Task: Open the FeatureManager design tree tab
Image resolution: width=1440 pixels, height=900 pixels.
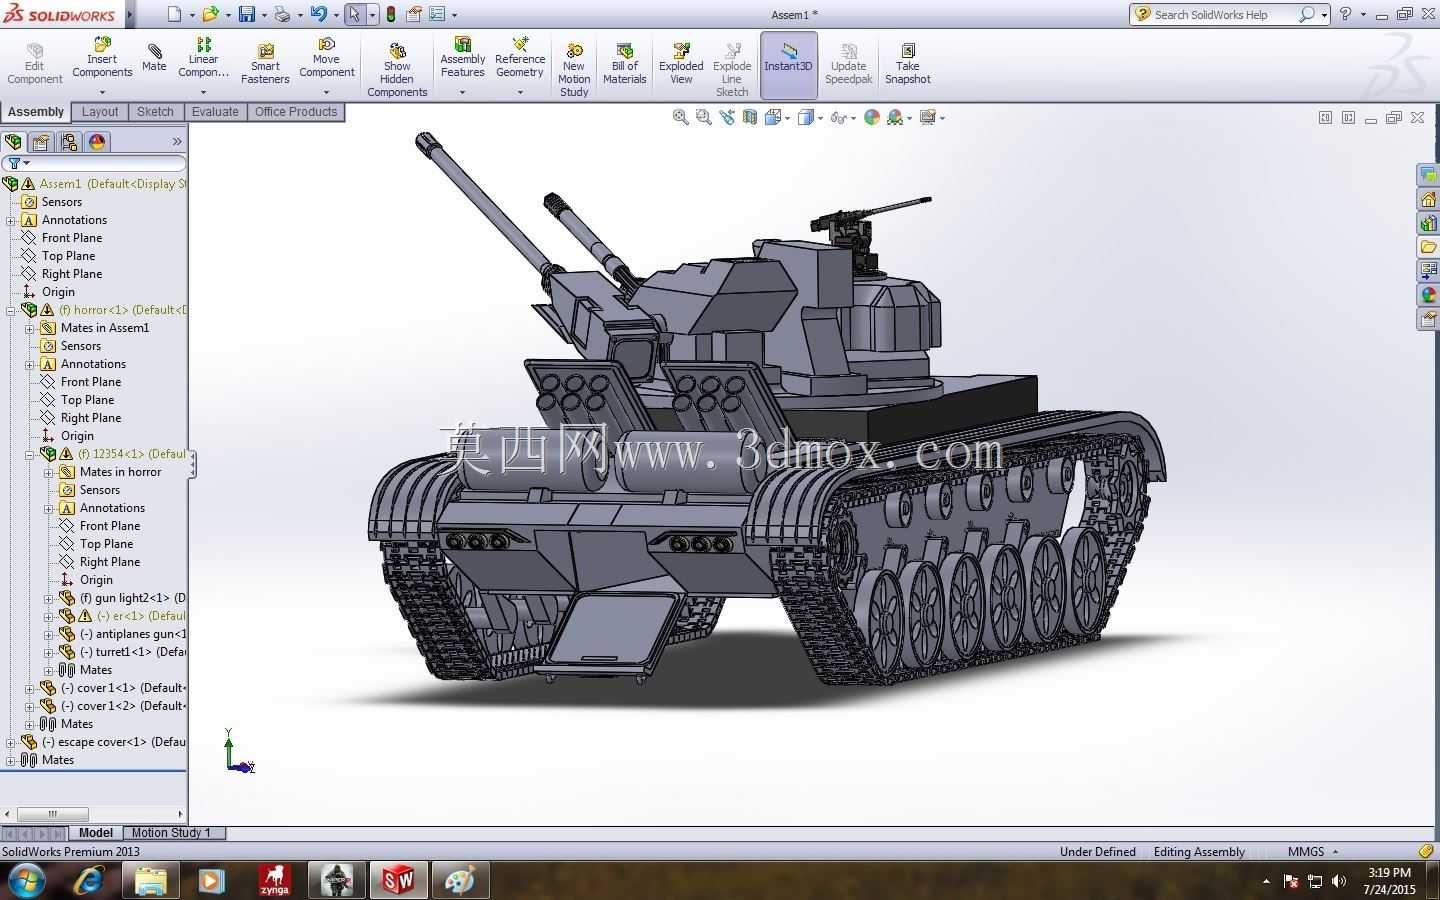Action: tap(13, 142)
